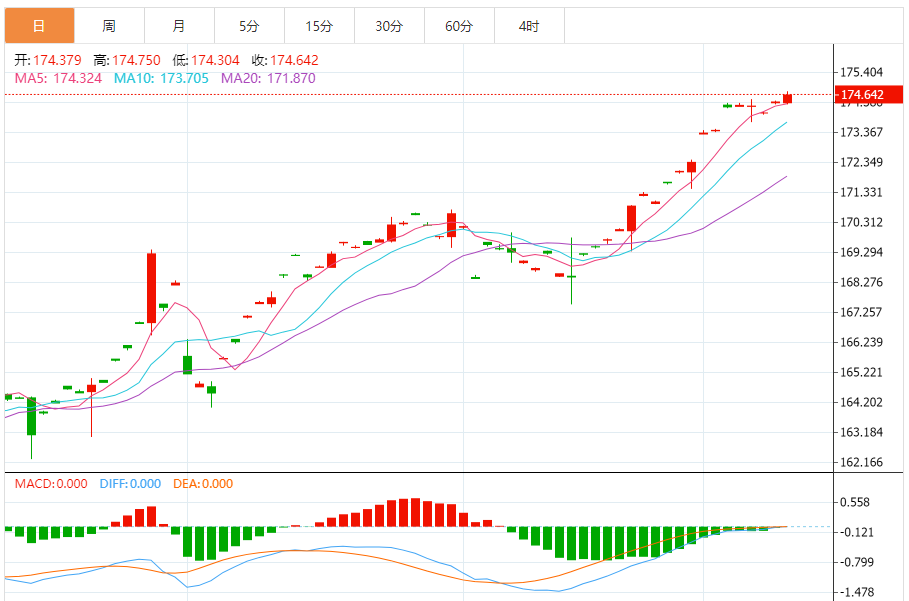Click the MA20: 171.870 label
This screenshot has height=601, width=909.
tap(268, 78)
